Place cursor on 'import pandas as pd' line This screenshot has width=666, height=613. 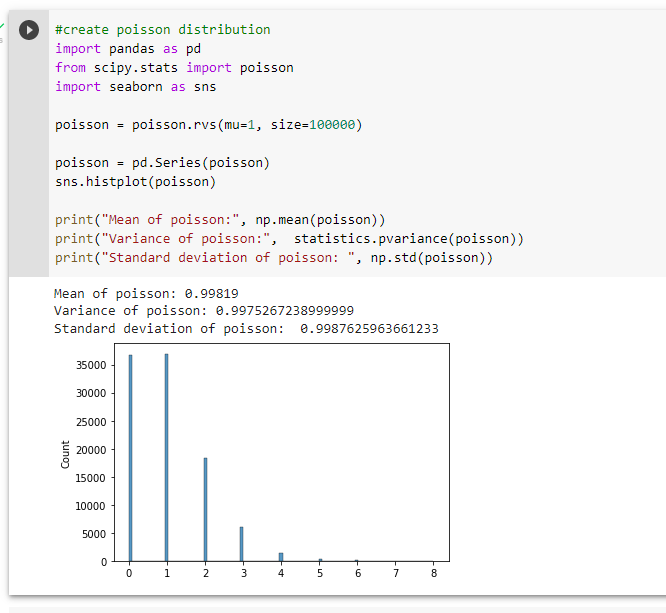tap(128, 49)
